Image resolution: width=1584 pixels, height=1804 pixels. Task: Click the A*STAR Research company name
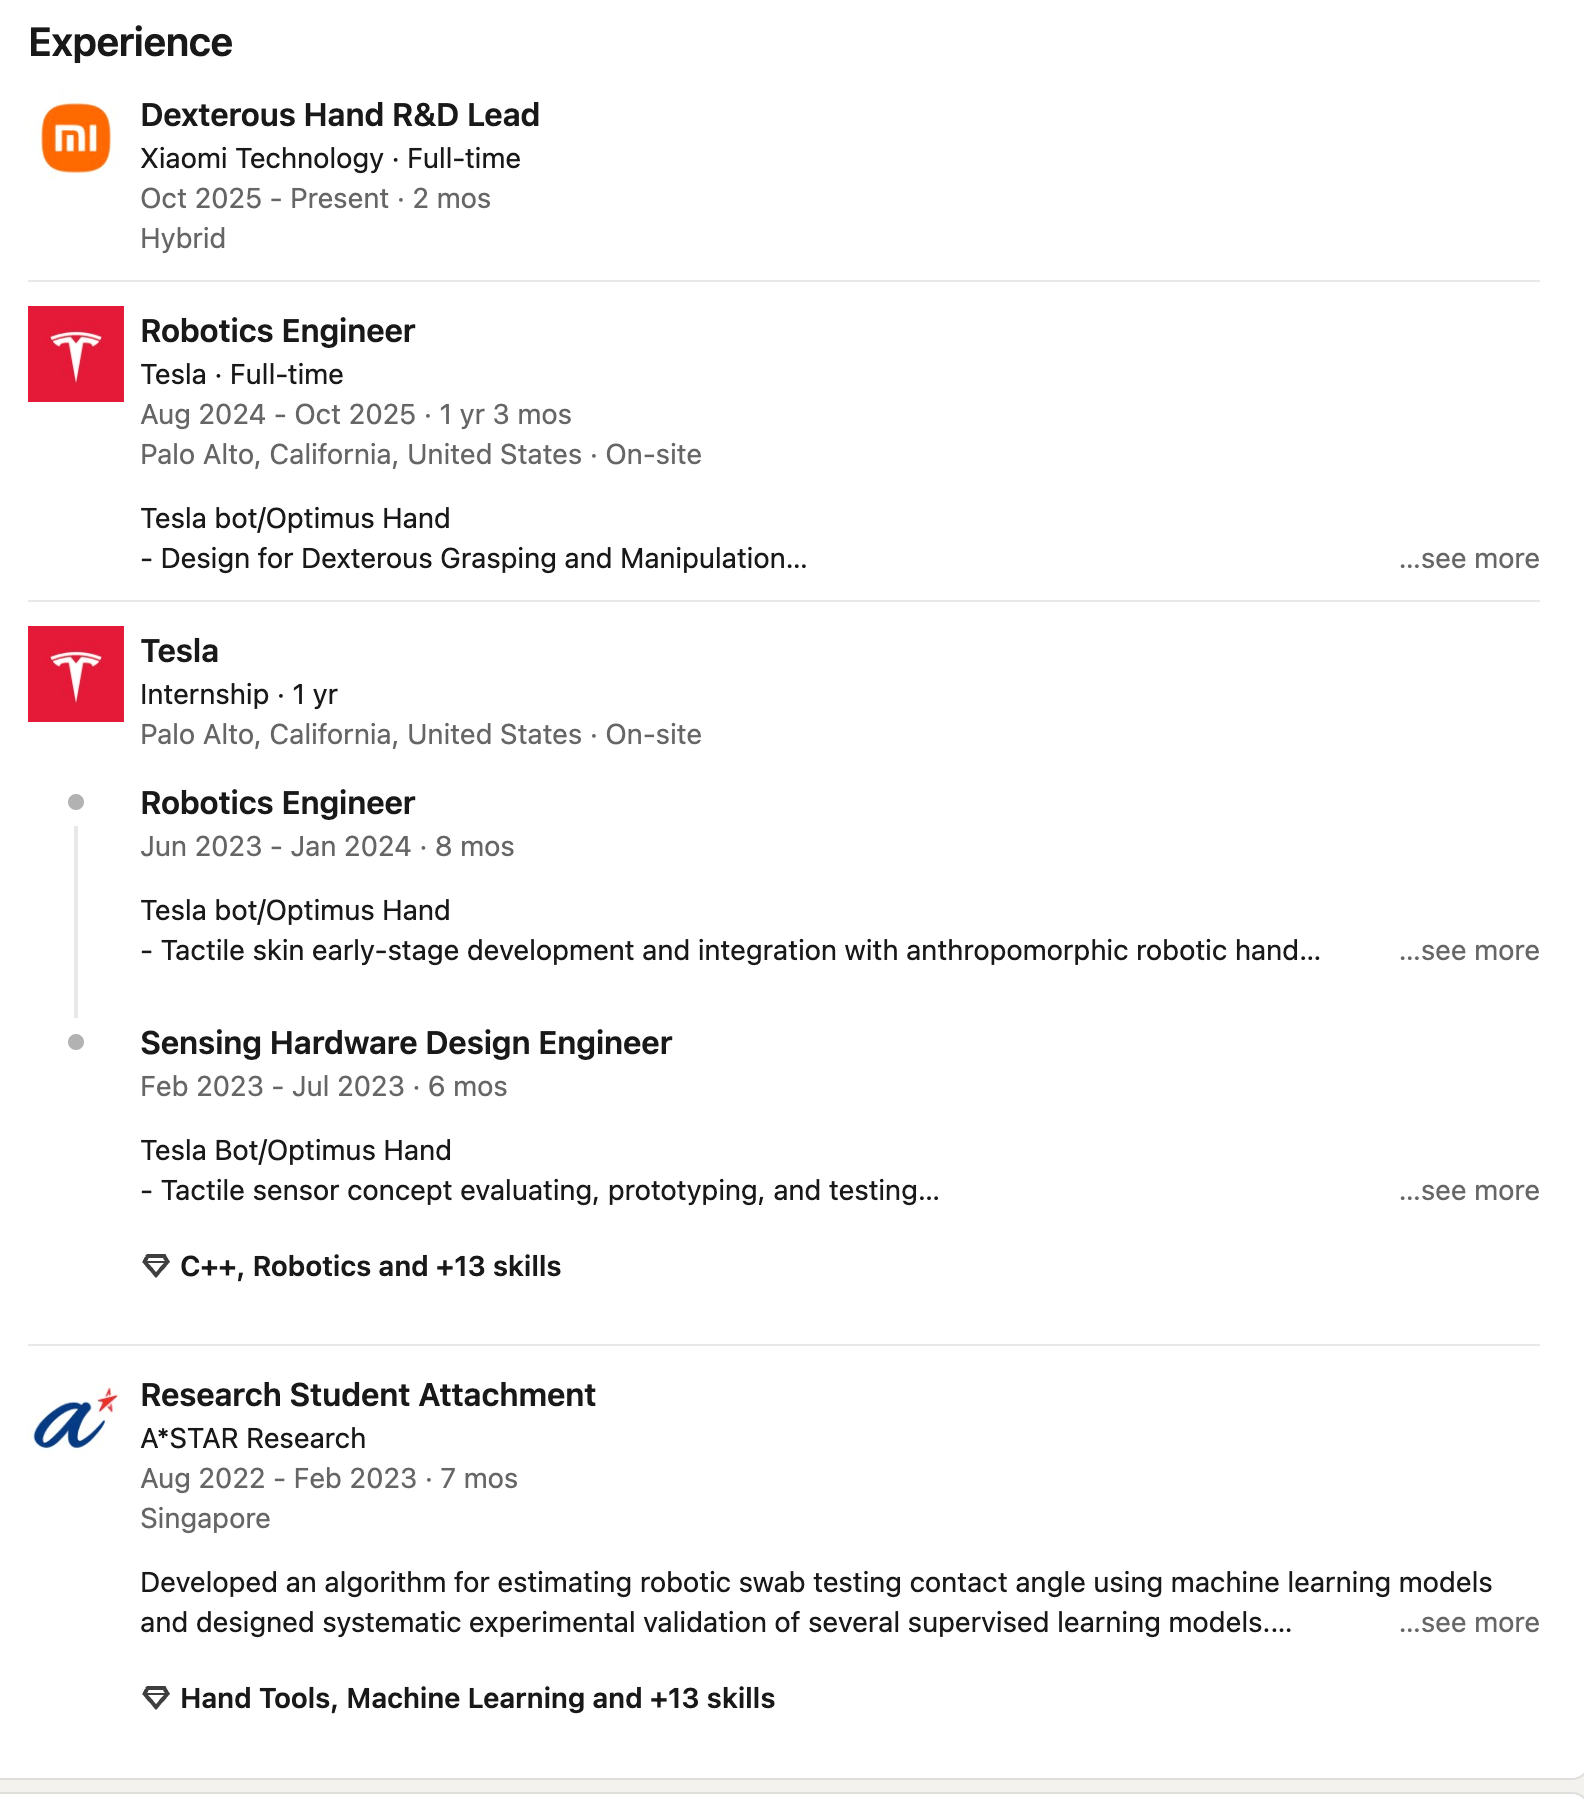coord(253,1438)
